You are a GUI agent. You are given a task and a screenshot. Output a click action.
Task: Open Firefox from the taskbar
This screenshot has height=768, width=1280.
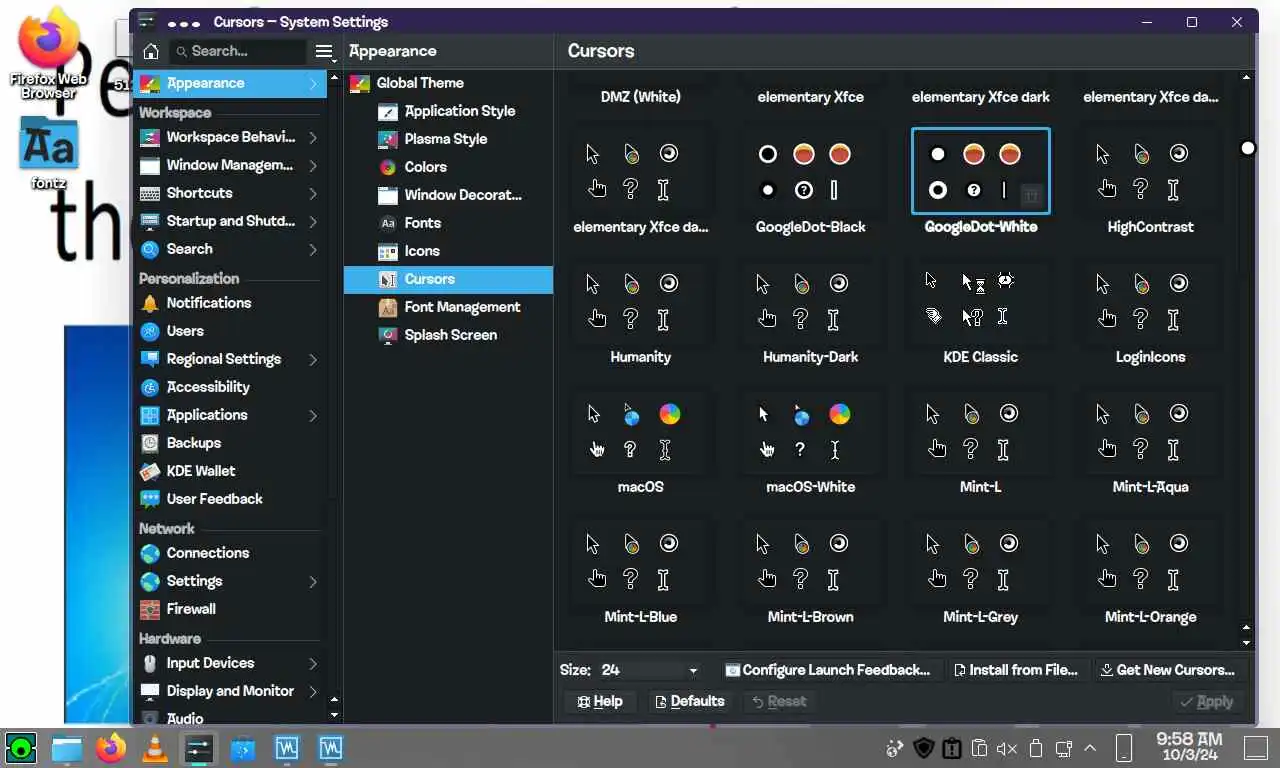(111, 747)
